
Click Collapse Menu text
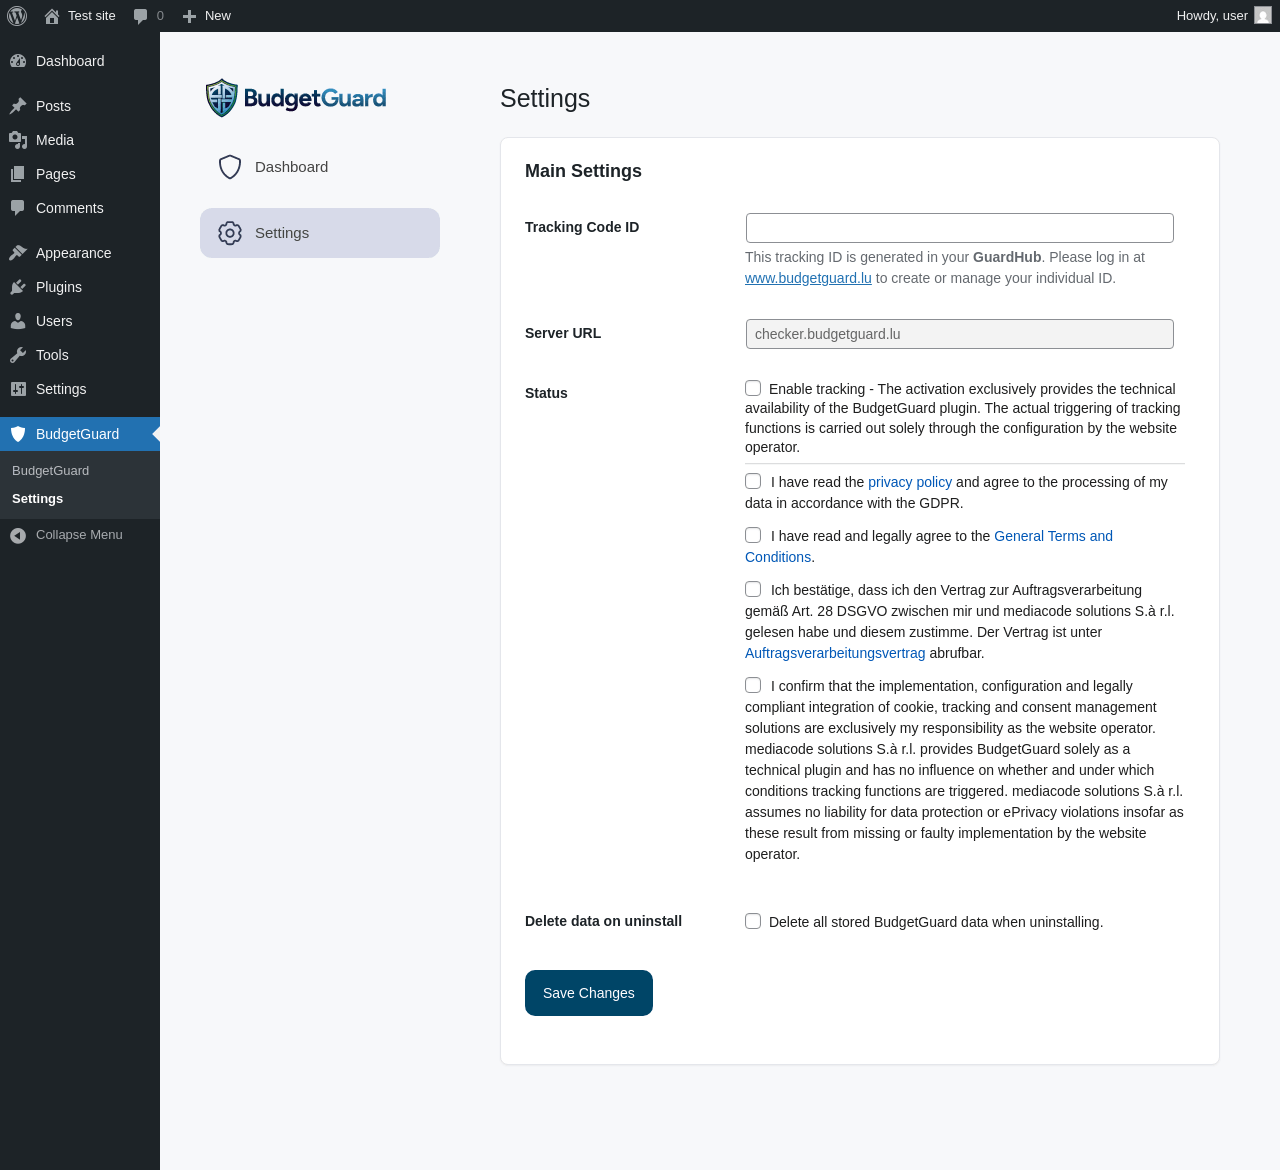coord(79,535)
